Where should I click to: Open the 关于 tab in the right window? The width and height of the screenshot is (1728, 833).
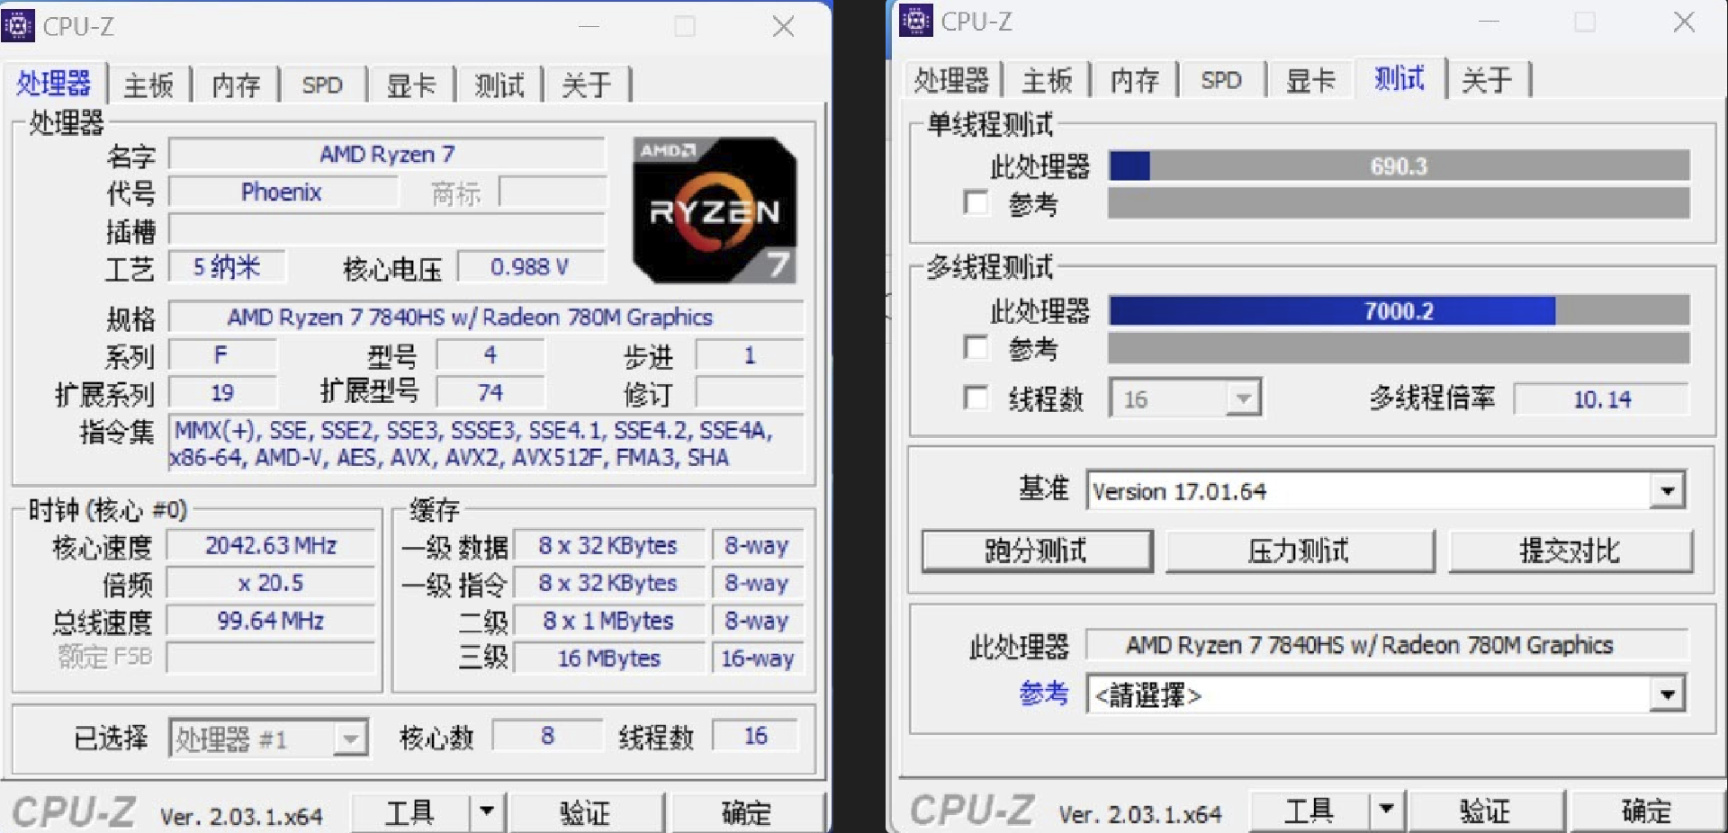pyautogui.click(x=1487, y=80)
